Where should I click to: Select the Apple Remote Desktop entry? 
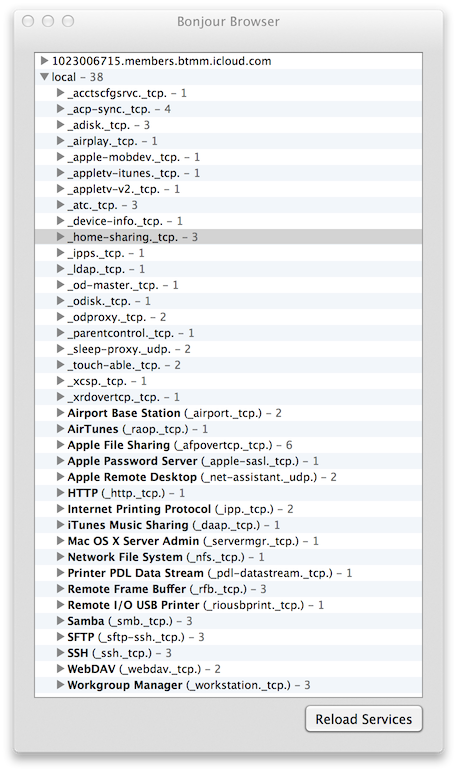[x=228, y=477]
